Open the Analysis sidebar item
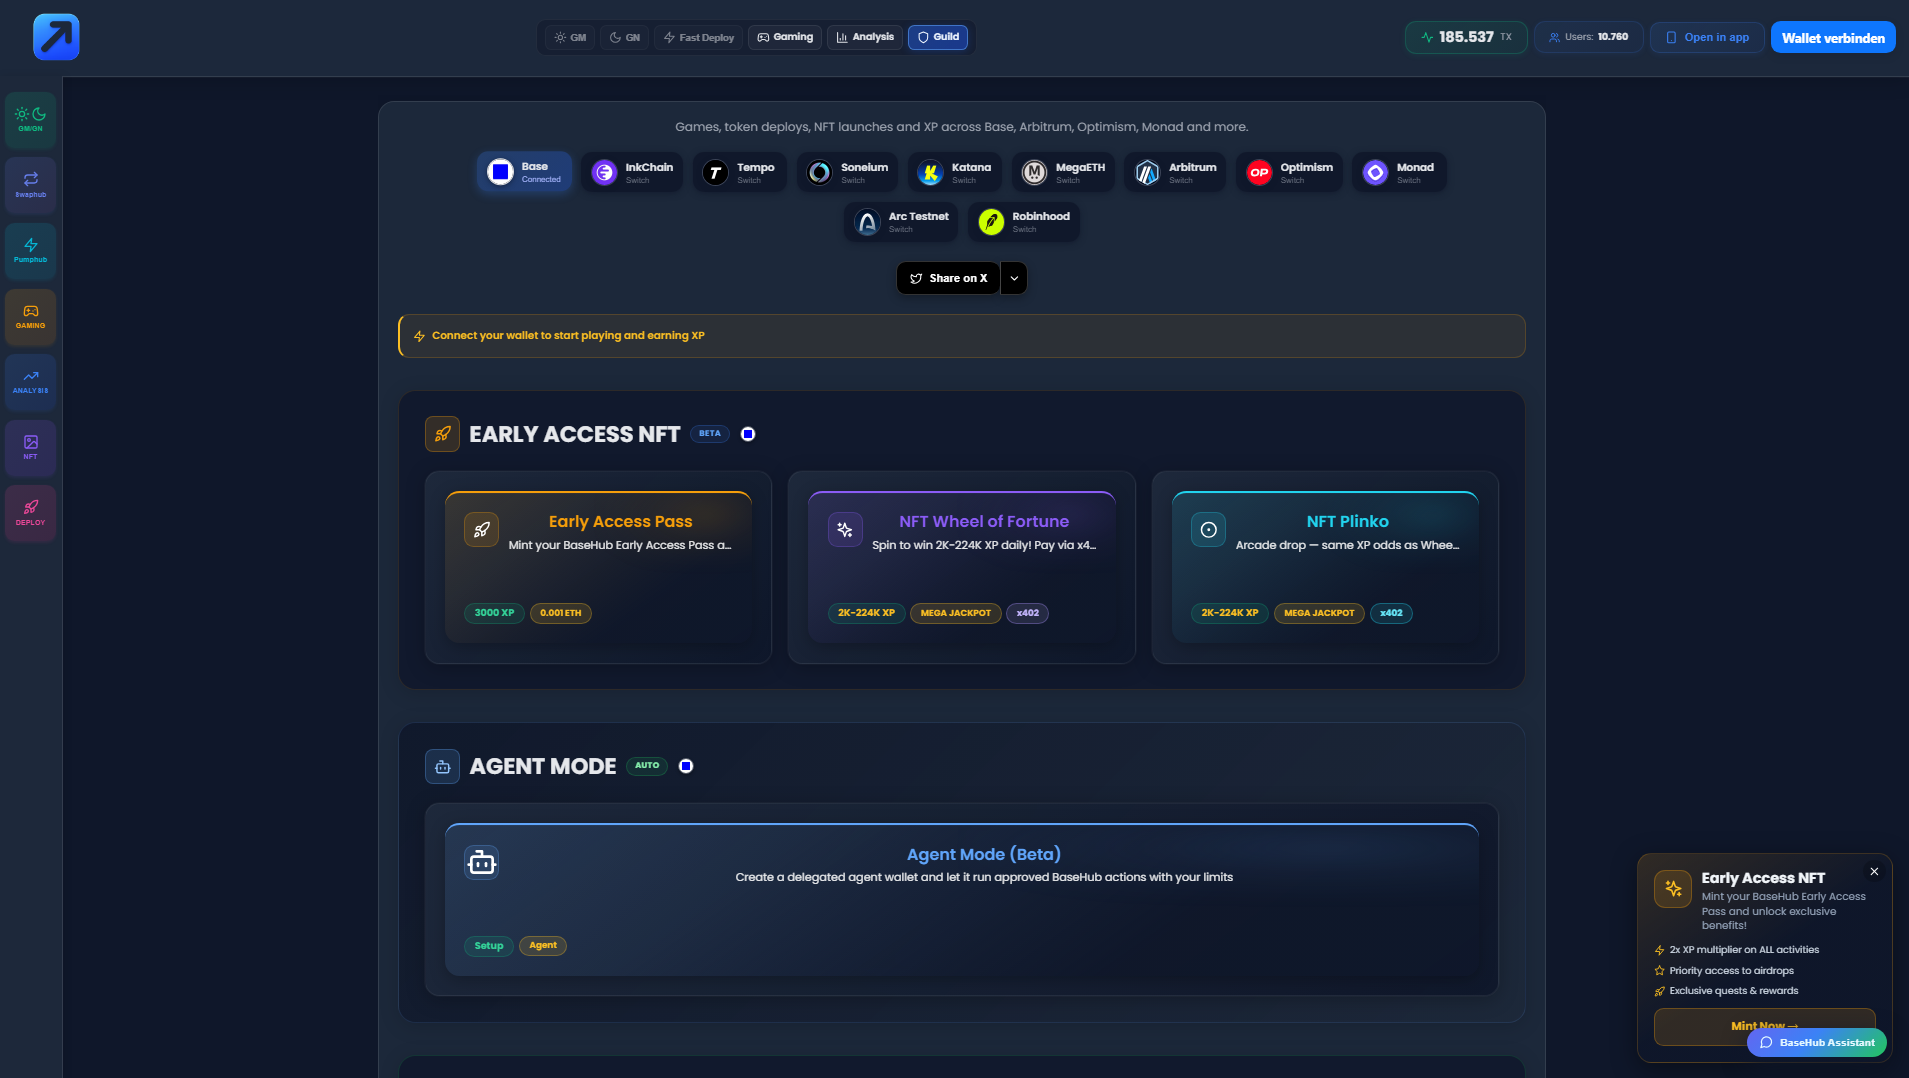1909x1078 pixels. (x=30, y=382)
